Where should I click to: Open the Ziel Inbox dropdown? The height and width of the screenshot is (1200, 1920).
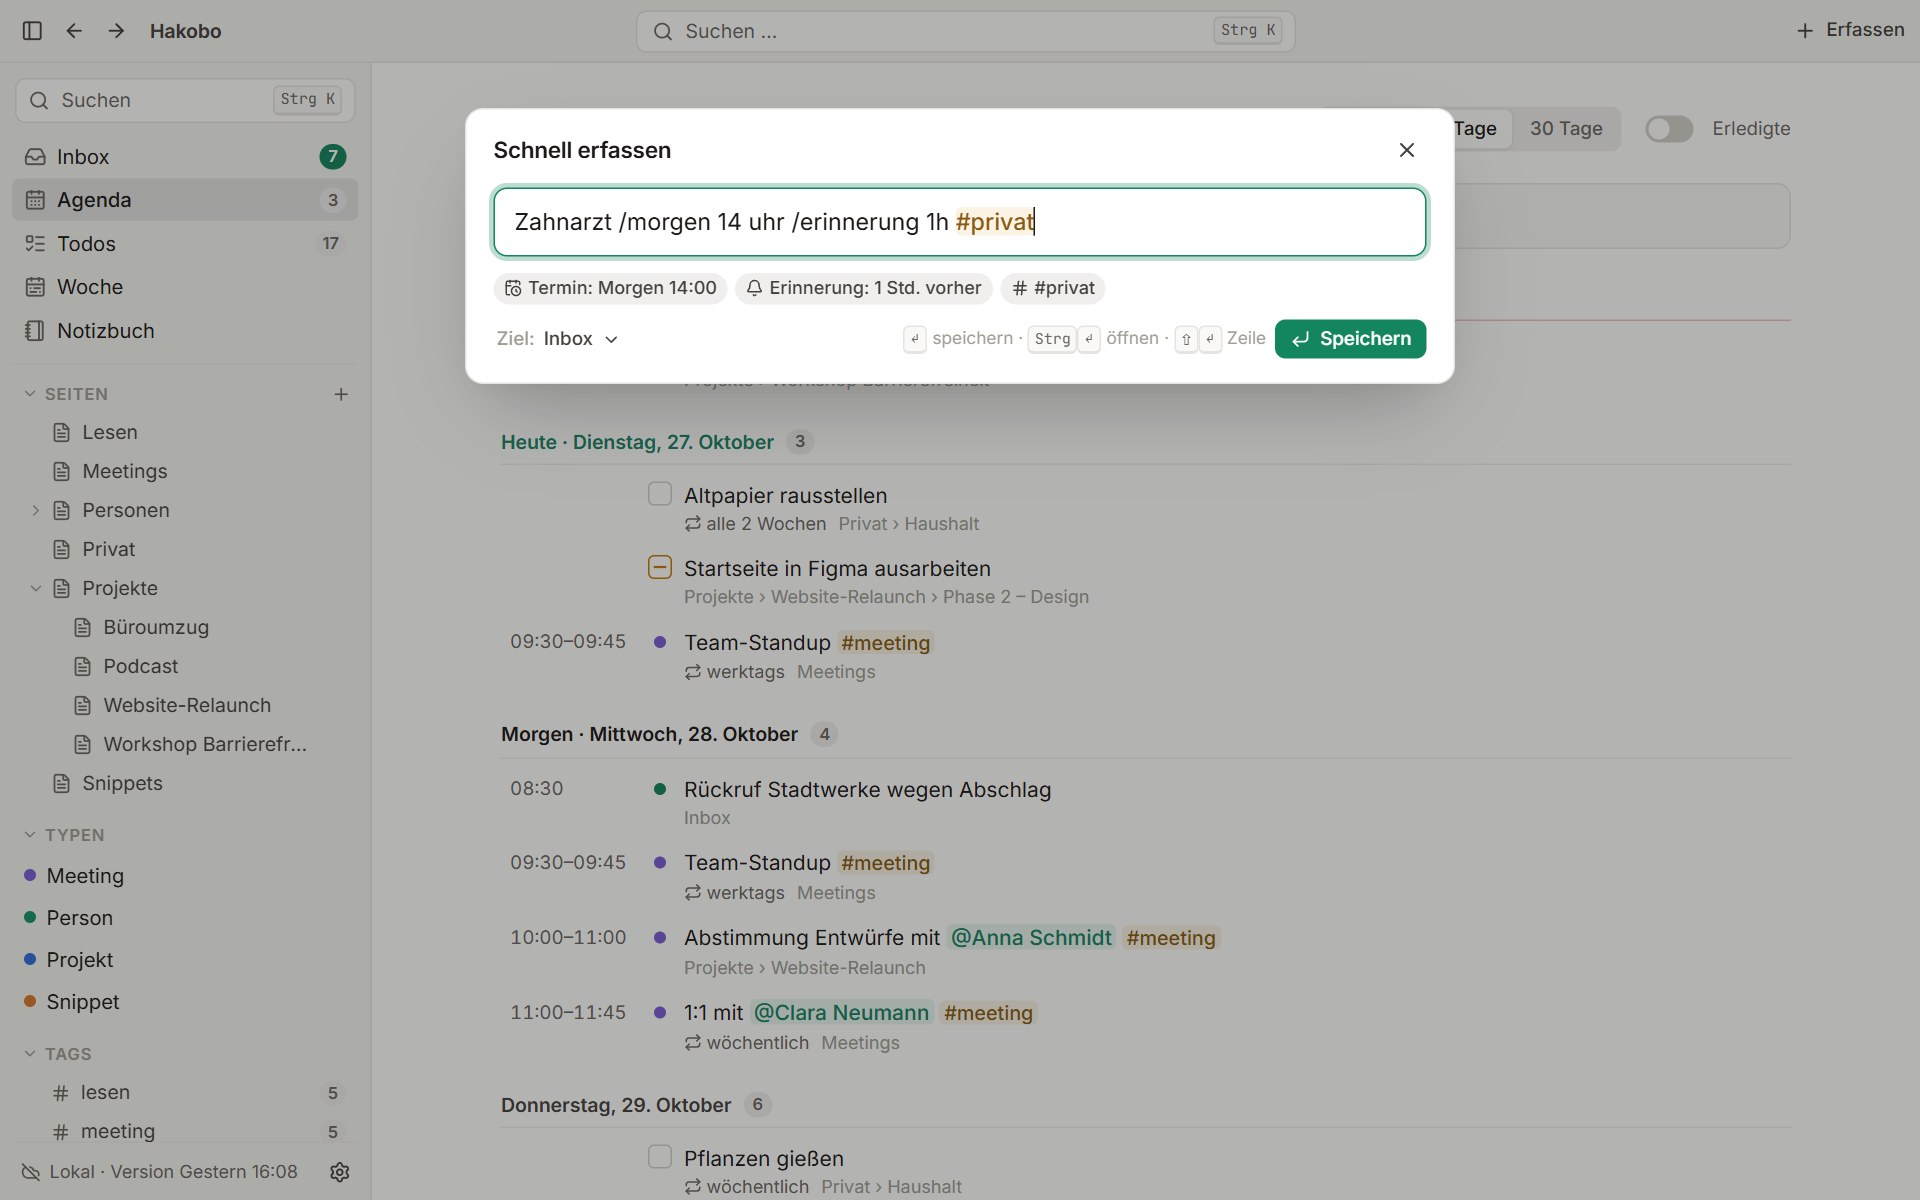click(x=581, y=339)
